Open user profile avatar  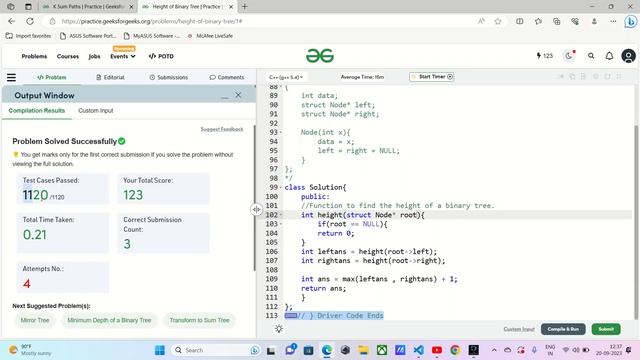(628, 56)
